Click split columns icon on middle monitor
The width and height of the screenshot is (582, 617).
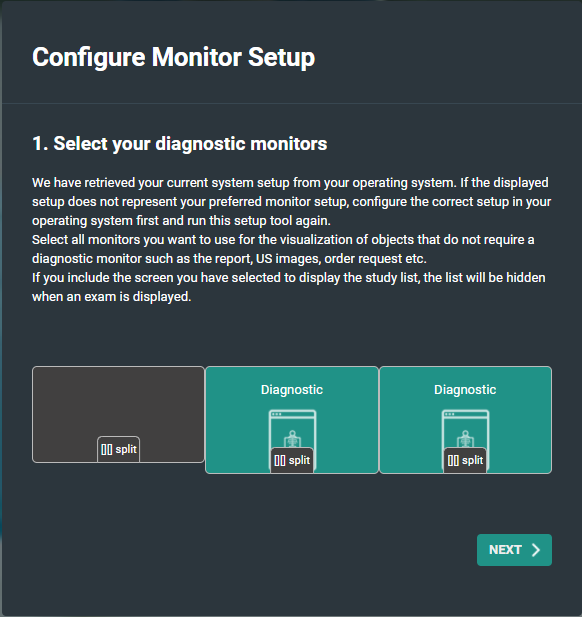tap(280, 460)
